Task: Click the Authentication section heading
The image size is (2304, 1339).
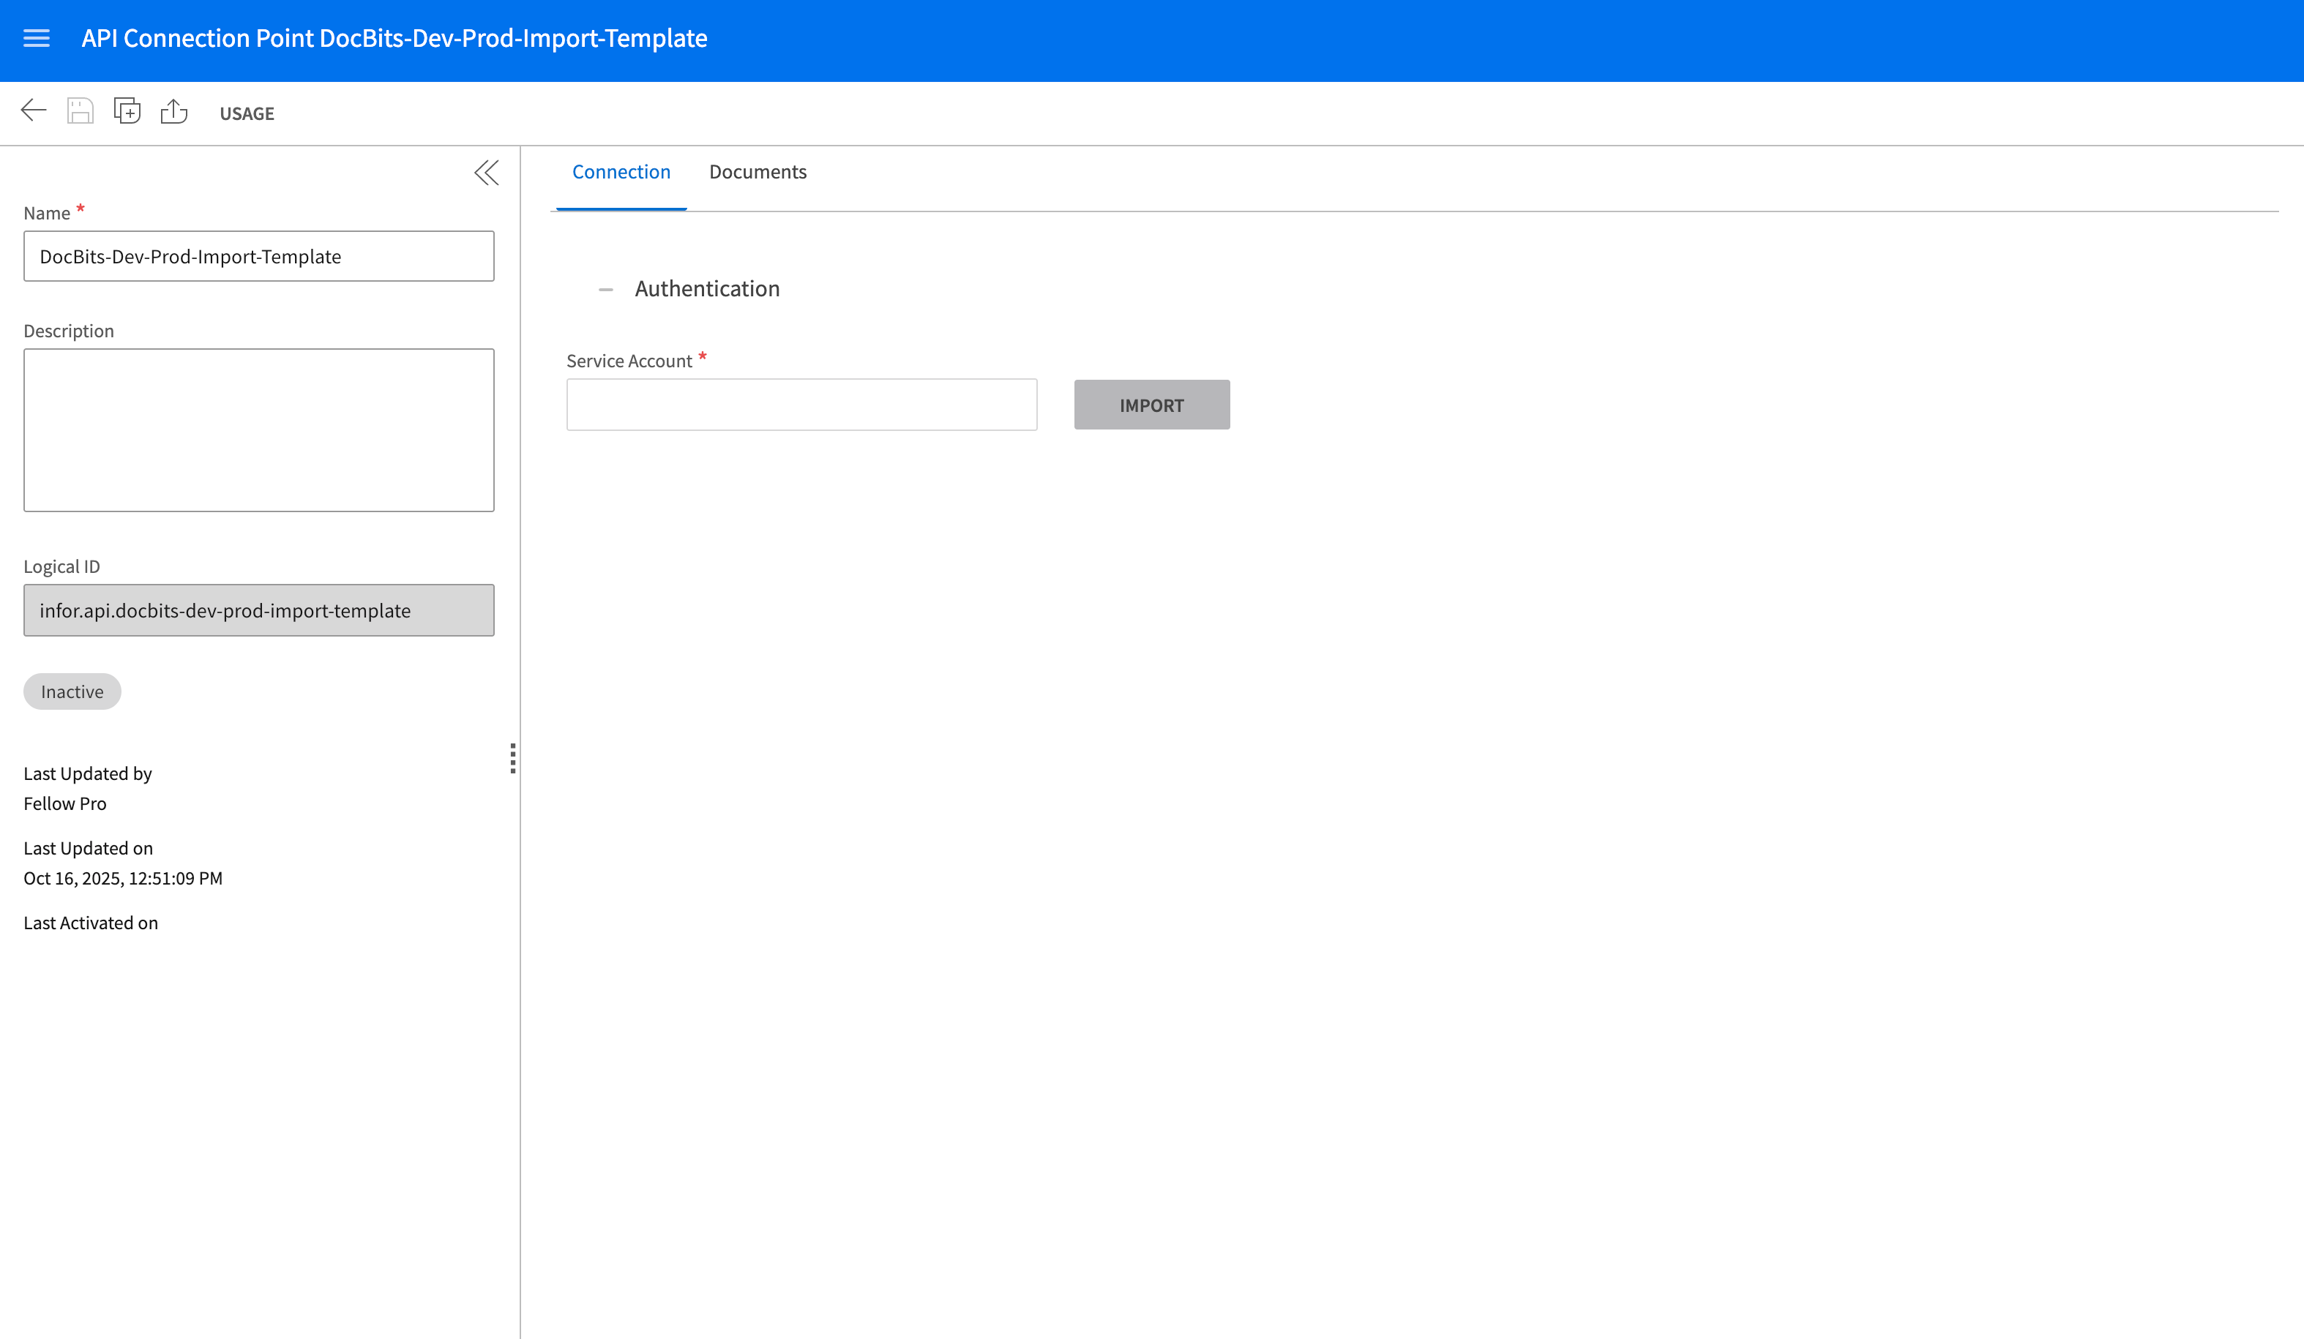Action: [706, 289]
